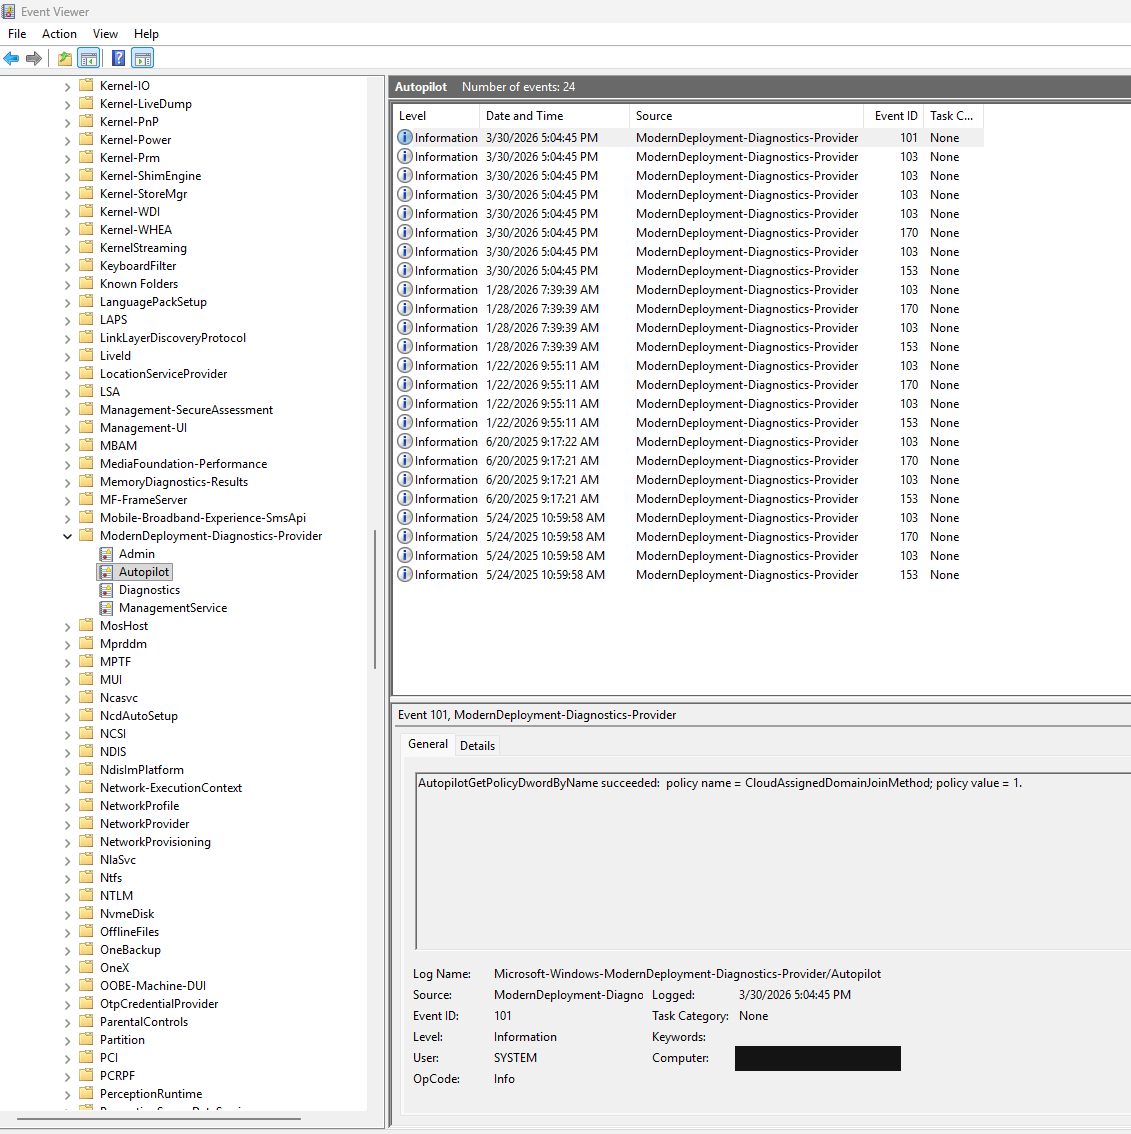This screenshot has width=1131, height=1134.
Task: Click the LAPS folder icon
Action: point(86,319)
